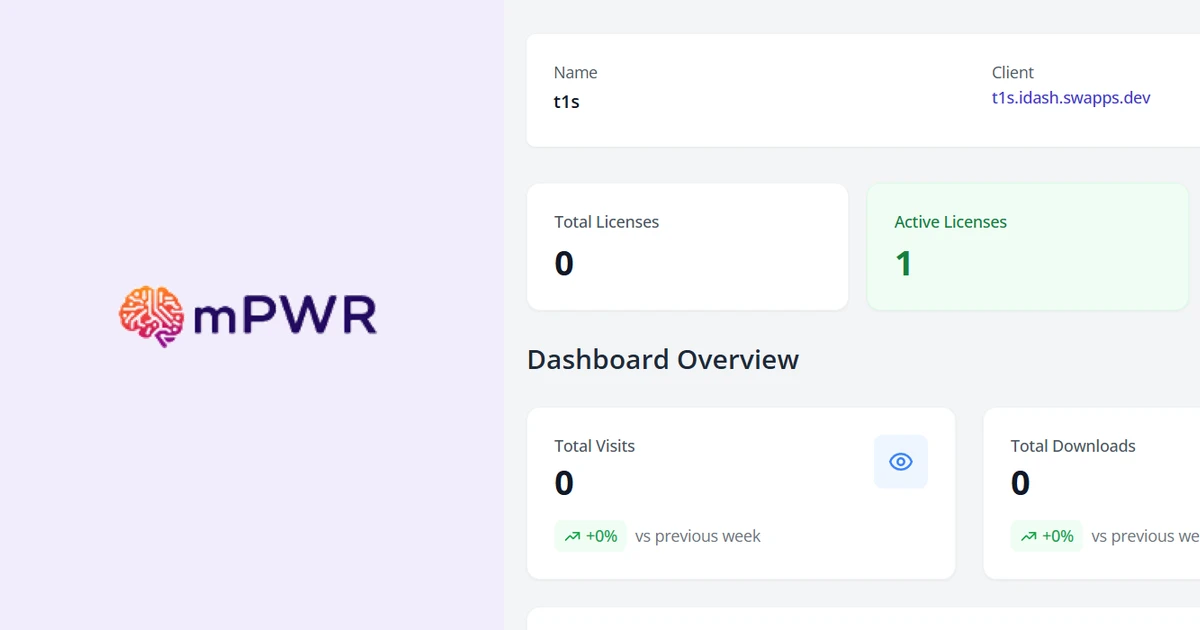Click the 'Dashboard Overview' heading

(663, 360)
